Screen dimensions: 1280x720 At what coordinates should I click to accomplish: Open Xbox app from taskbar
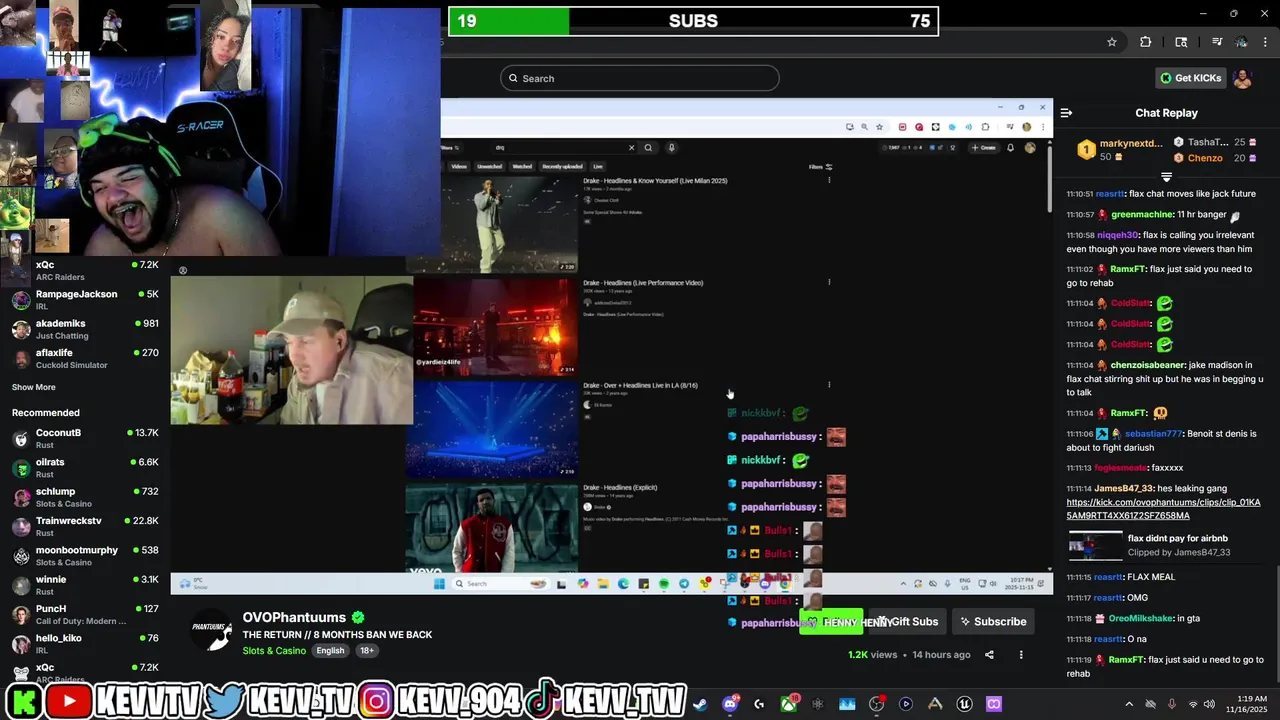[x=789, y=704]
